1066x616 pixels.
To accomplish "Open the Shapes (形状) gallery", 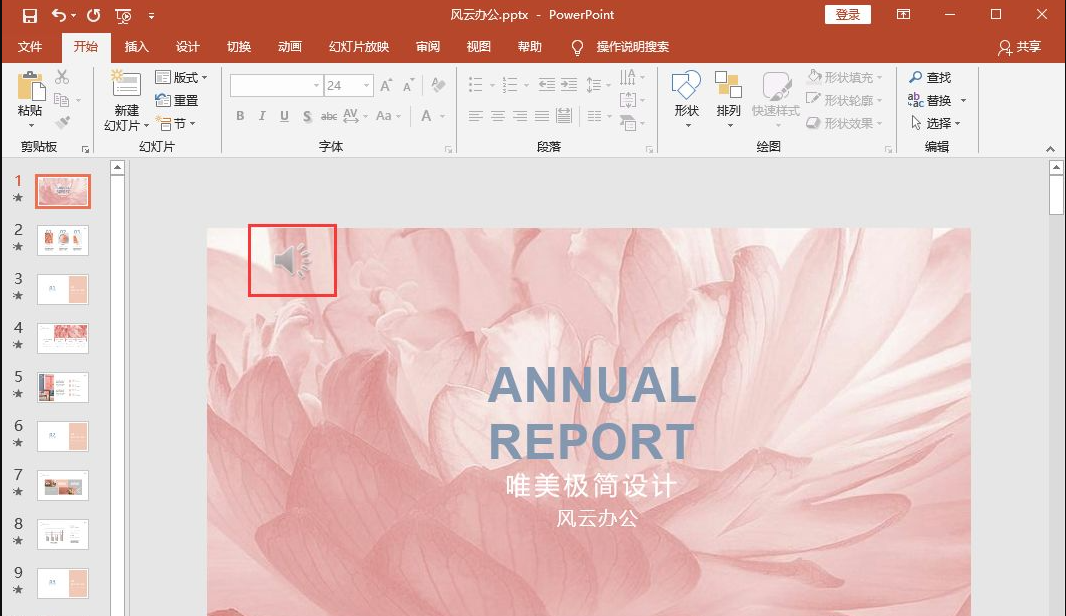I will 686,88.
